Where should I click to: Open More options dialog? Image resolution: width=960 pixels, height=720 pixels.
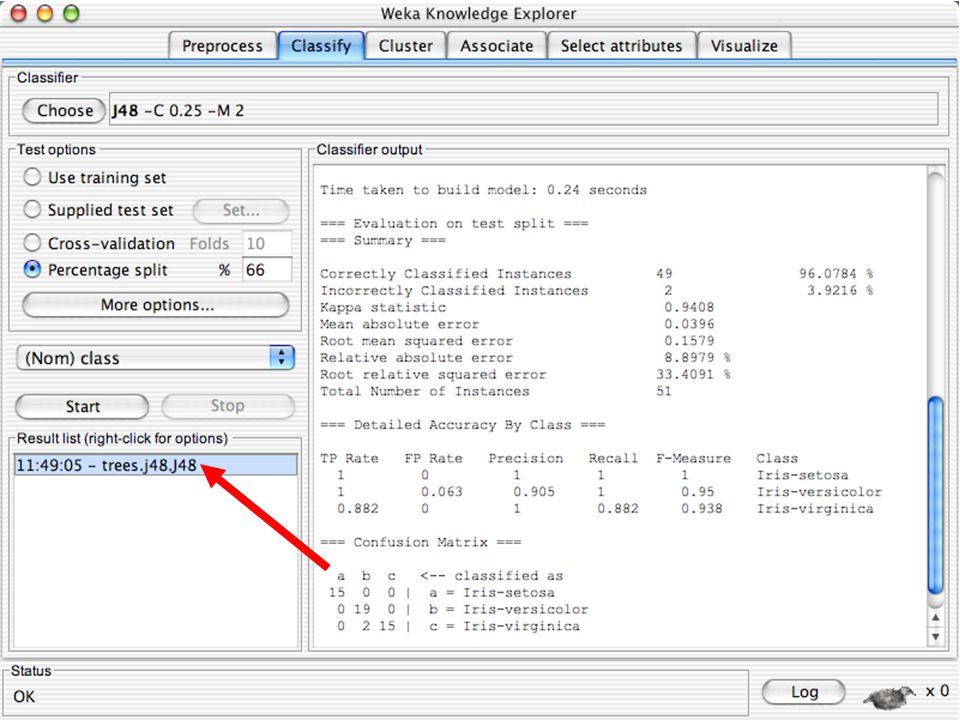coord(156,305)
